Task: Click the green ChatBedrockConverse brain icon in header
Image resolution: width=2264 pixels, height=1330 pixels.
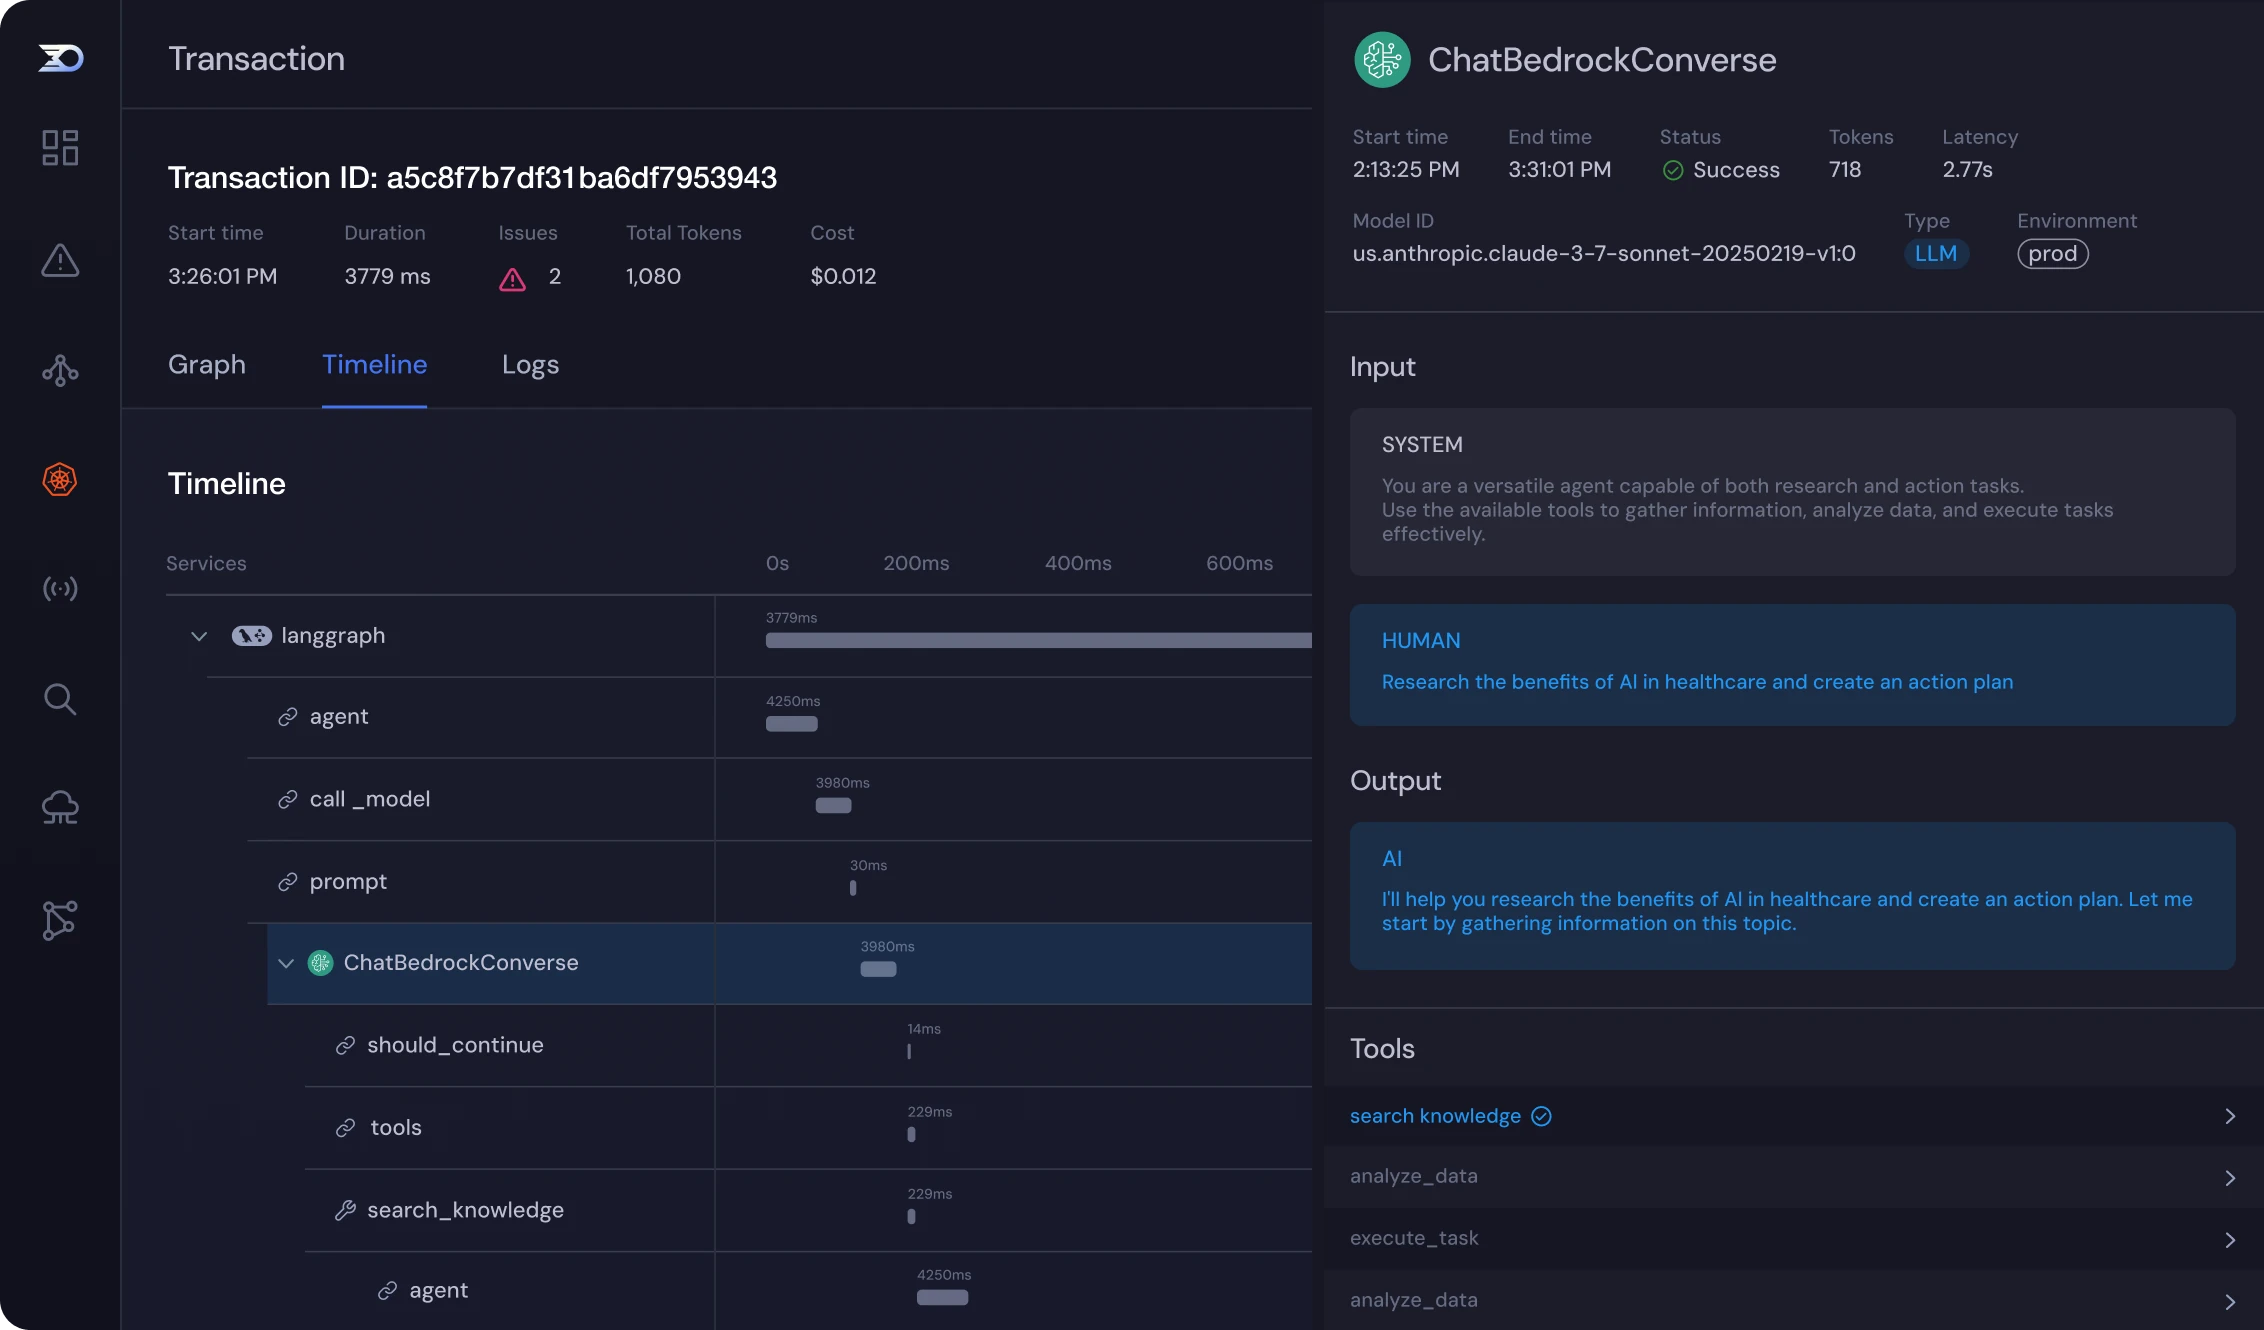Action: (x=1382, y=60)
